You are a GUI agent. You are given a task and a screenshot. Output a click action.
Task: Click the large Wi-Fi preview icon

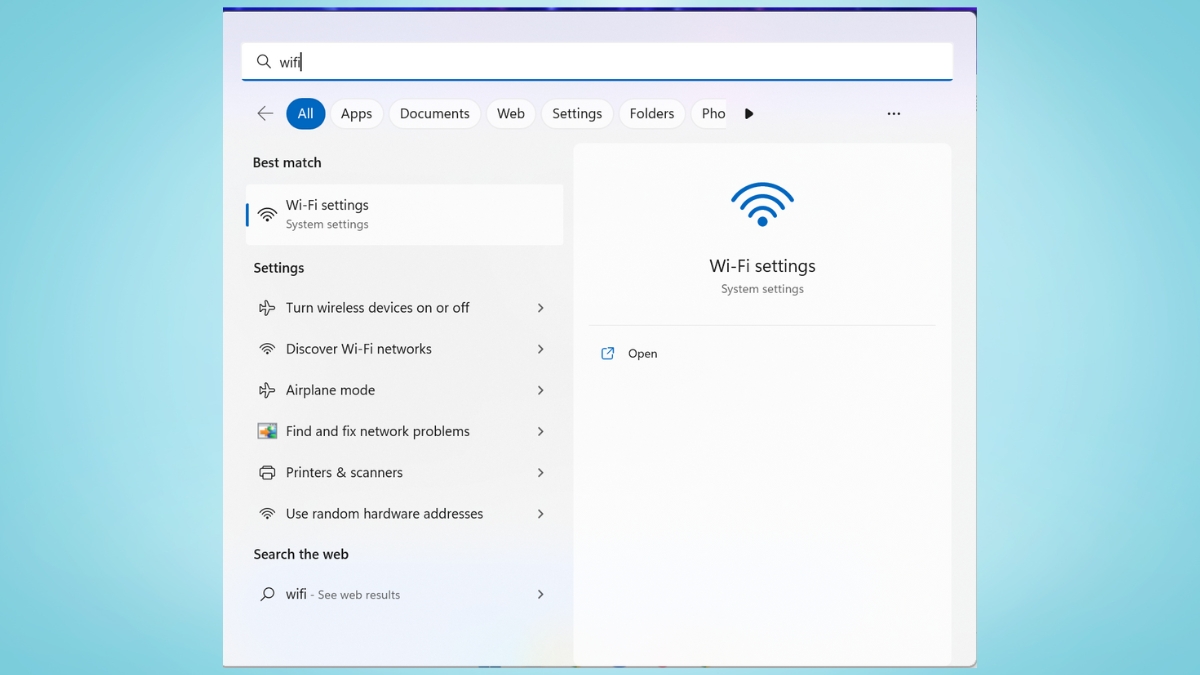click(762, 204)
